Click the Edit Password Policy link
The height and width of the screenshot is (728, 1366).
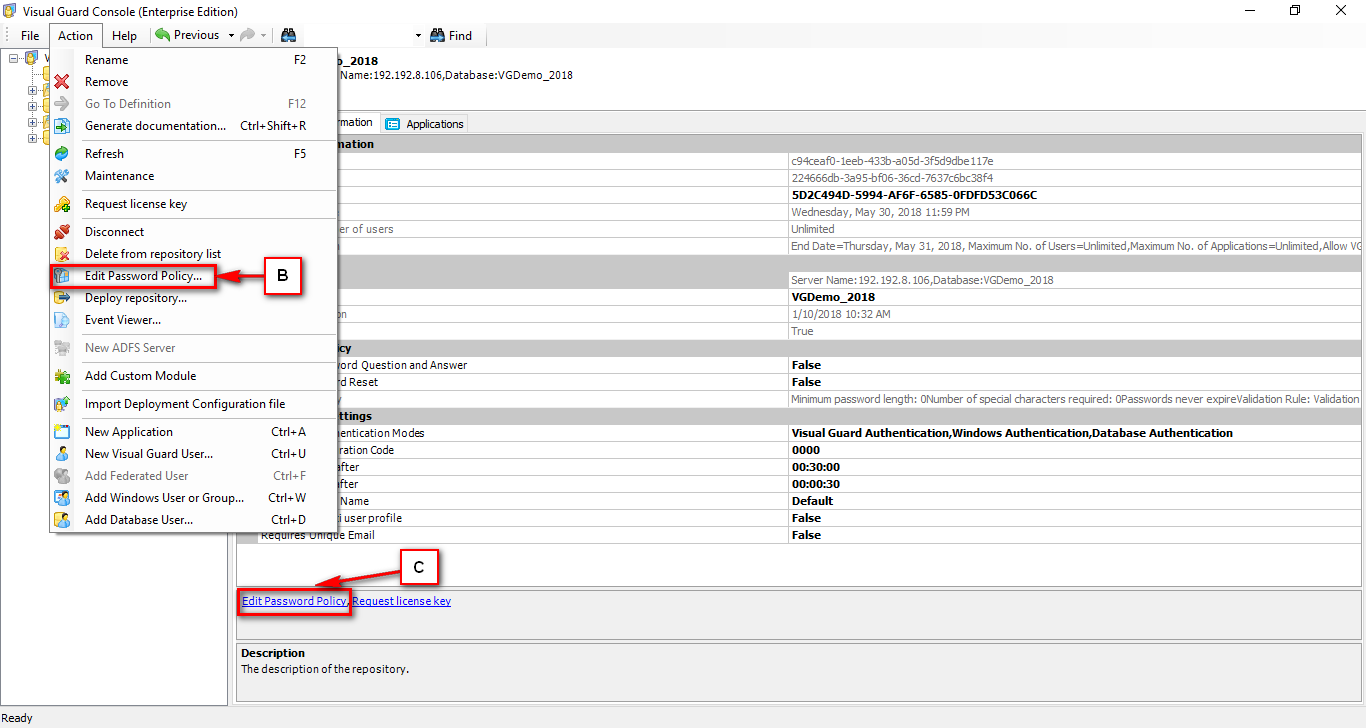(x=295, y=601)
